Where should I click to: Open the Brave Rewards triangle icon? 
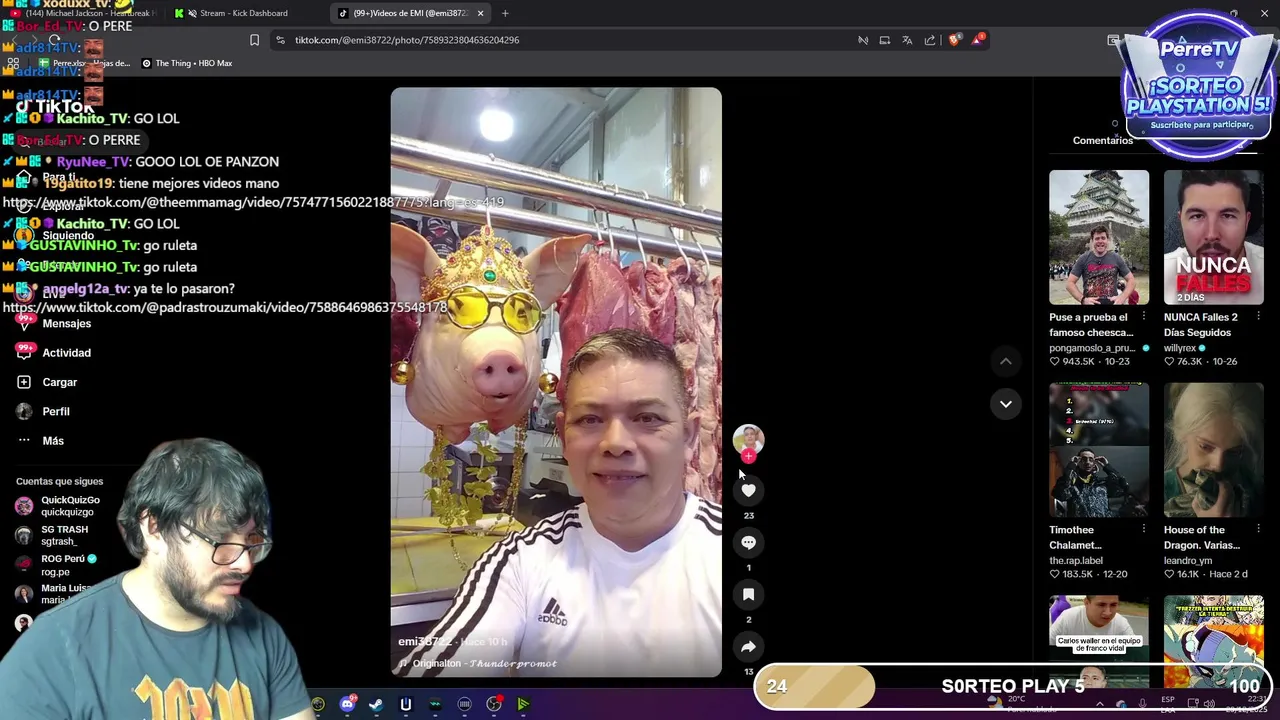pos(978,40)
